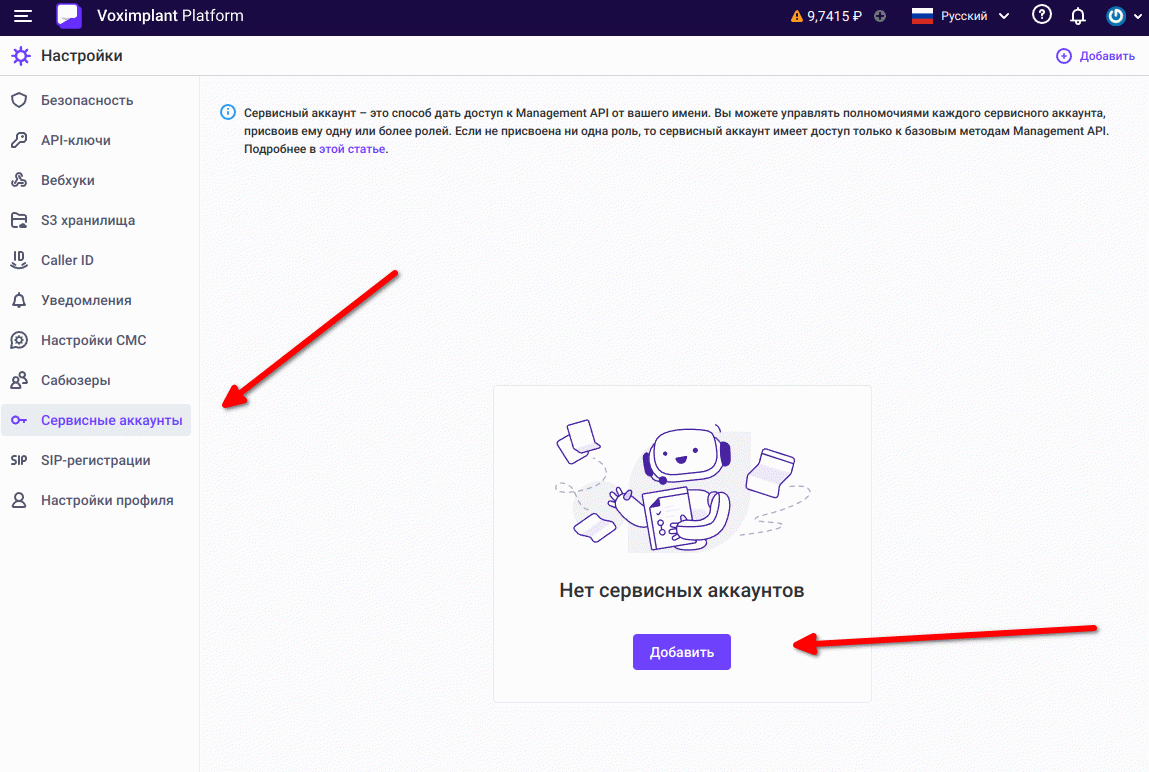1149x772 pixels.
Task: Open notifications bell in top bar
Action: click(1078, 16)
